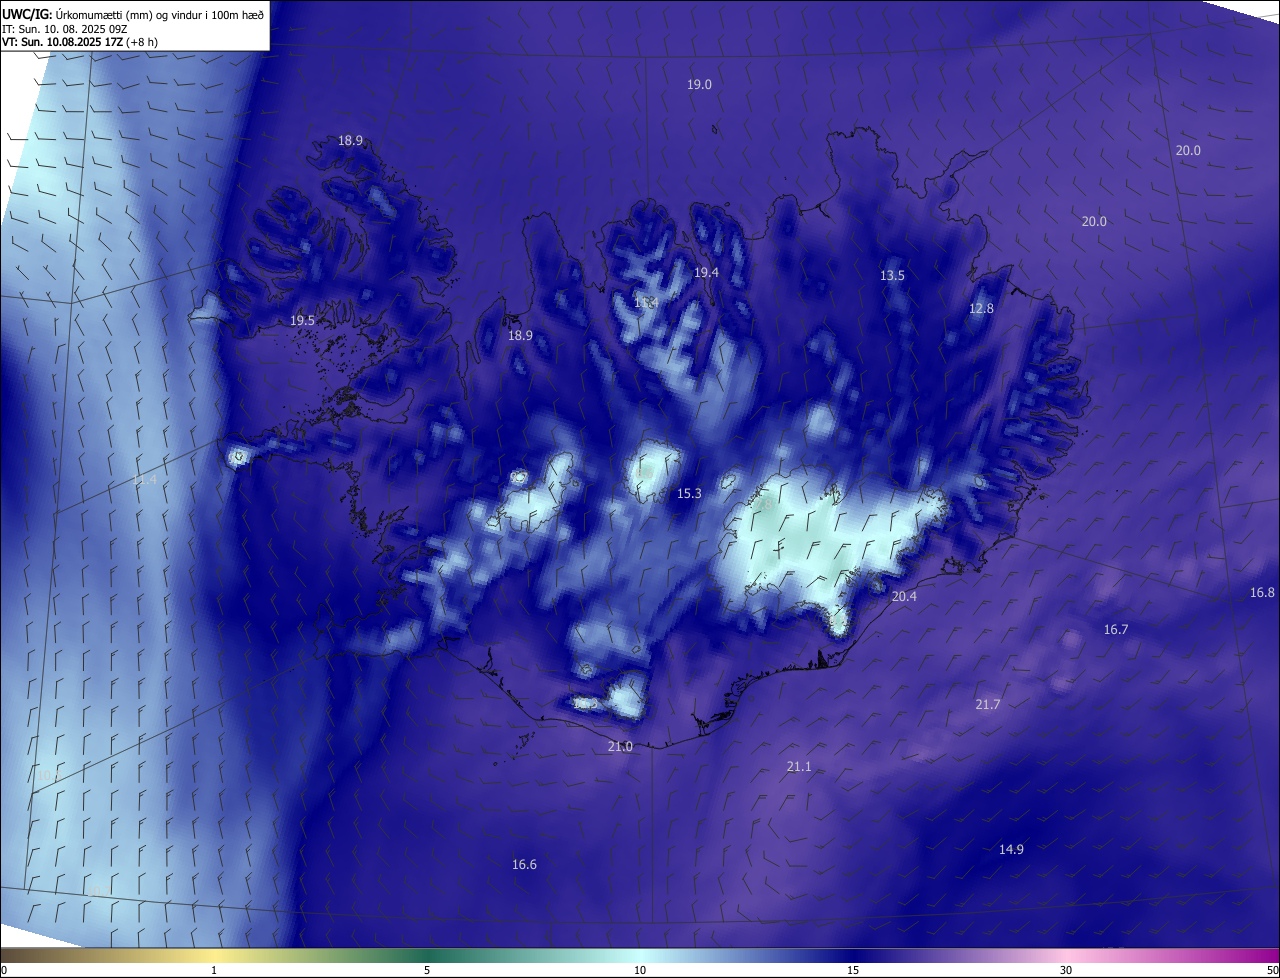Click the colour scale tick label 15
The height and width of the screenshot is (978, 1280).
(853, 970)
